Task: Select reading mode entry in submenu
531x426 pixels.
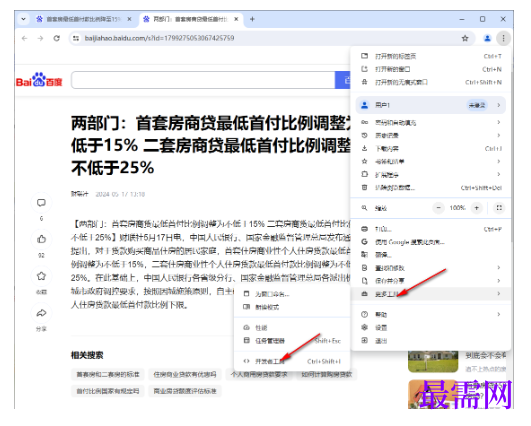Action: (292, 307)
